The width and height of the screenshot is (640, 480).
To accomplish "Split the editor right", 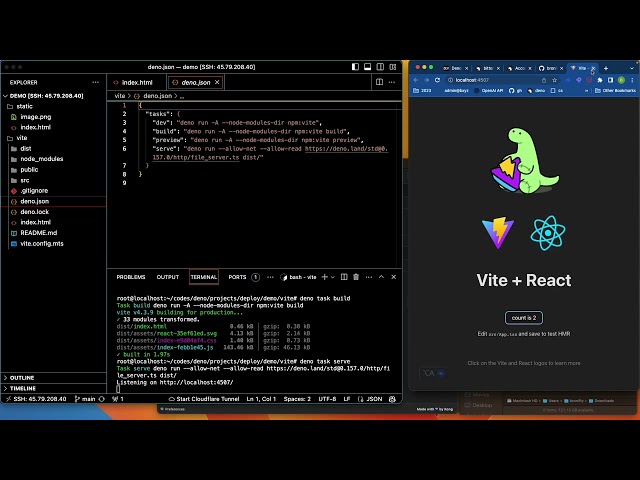I will click(x=379, y=82).
